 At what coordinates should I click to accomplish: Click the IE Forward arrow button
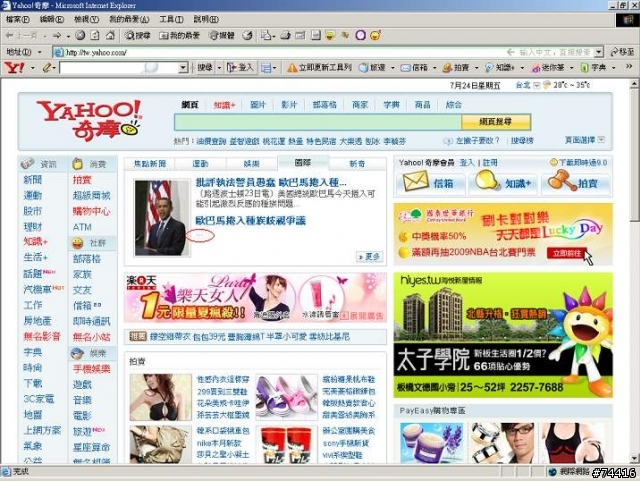[57, 36]
